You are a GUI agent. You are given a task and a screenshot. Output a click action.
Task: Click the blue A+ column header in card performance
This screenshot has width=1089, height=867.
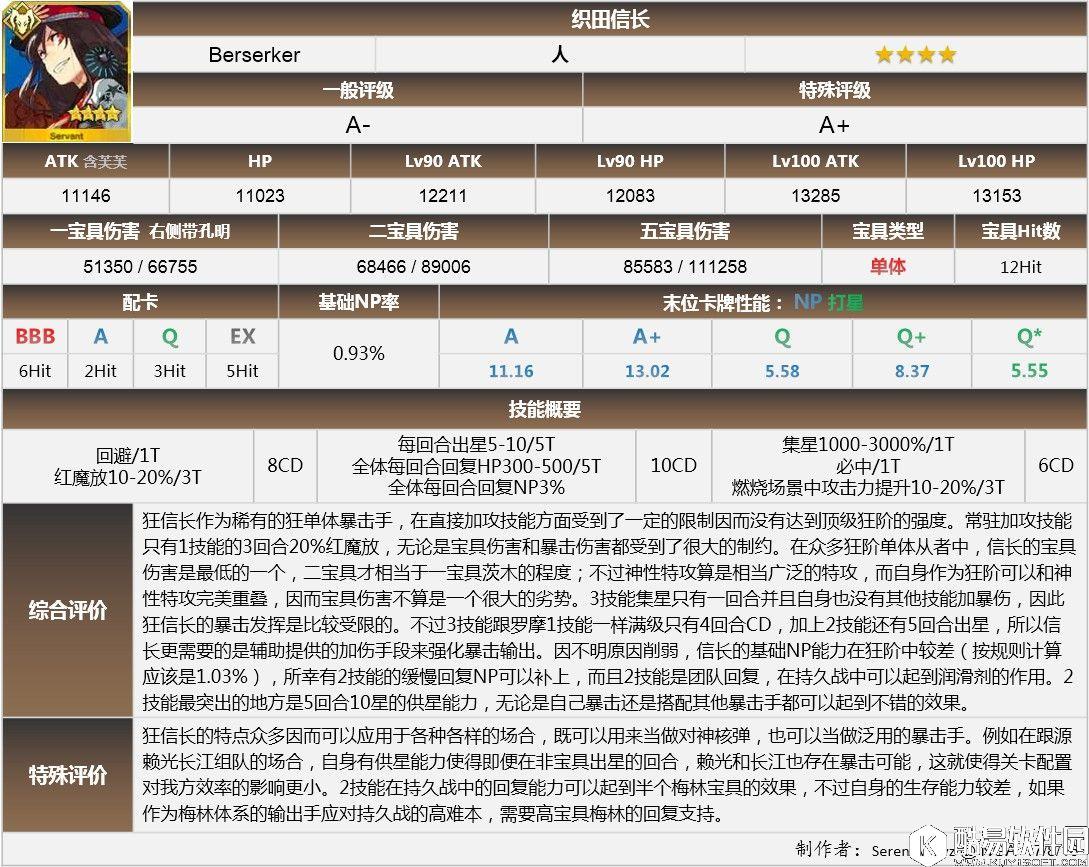[646, 337]
